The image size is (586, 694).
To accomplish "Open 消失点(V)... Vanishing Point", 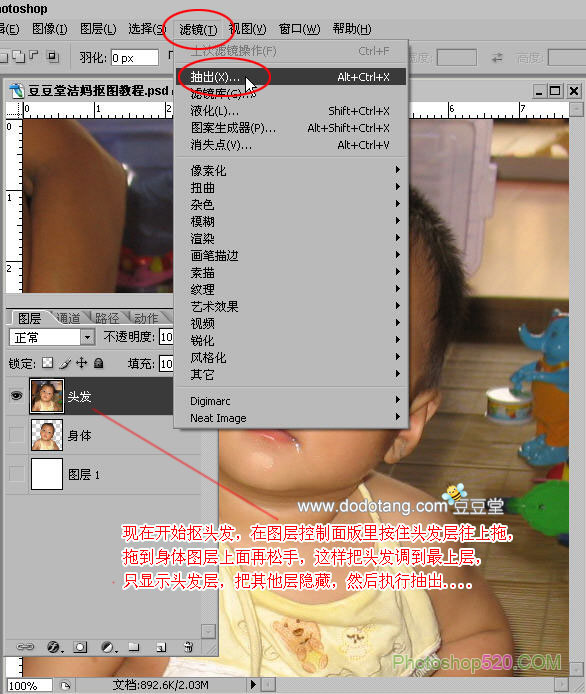I will tap(290, 145).
